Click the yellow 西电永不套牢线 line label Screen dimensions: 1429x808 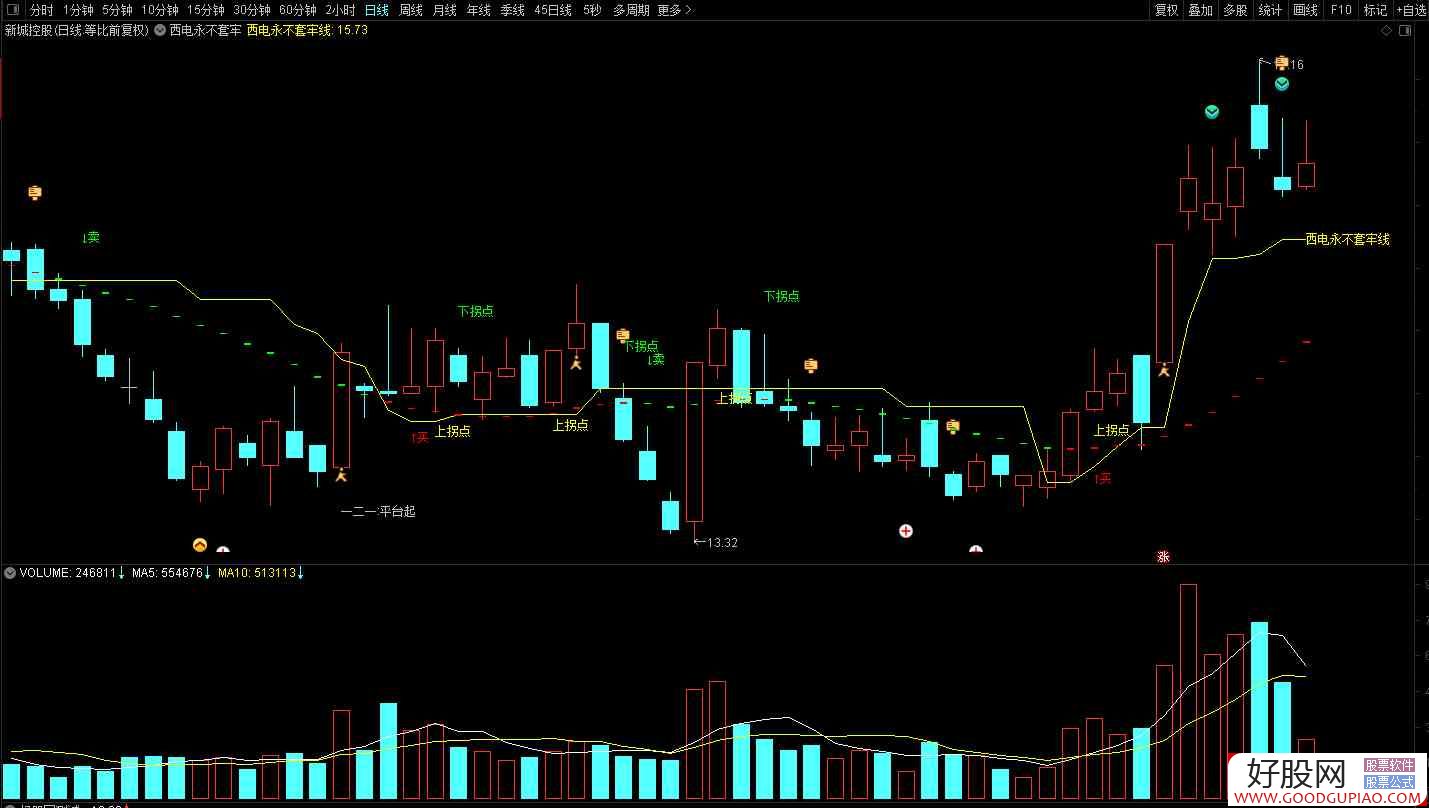point(1347,239)
